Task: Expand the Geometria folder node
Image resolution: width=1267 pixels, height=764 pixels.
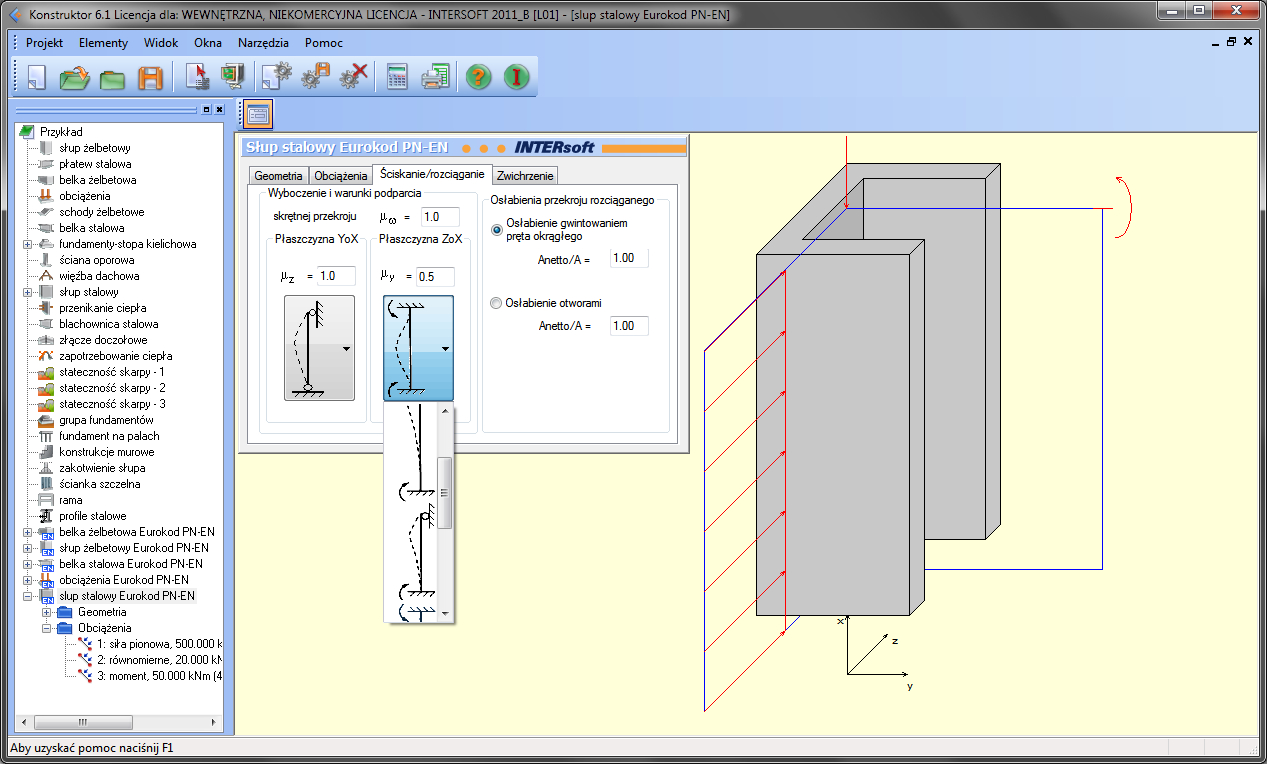Action: 46,612
